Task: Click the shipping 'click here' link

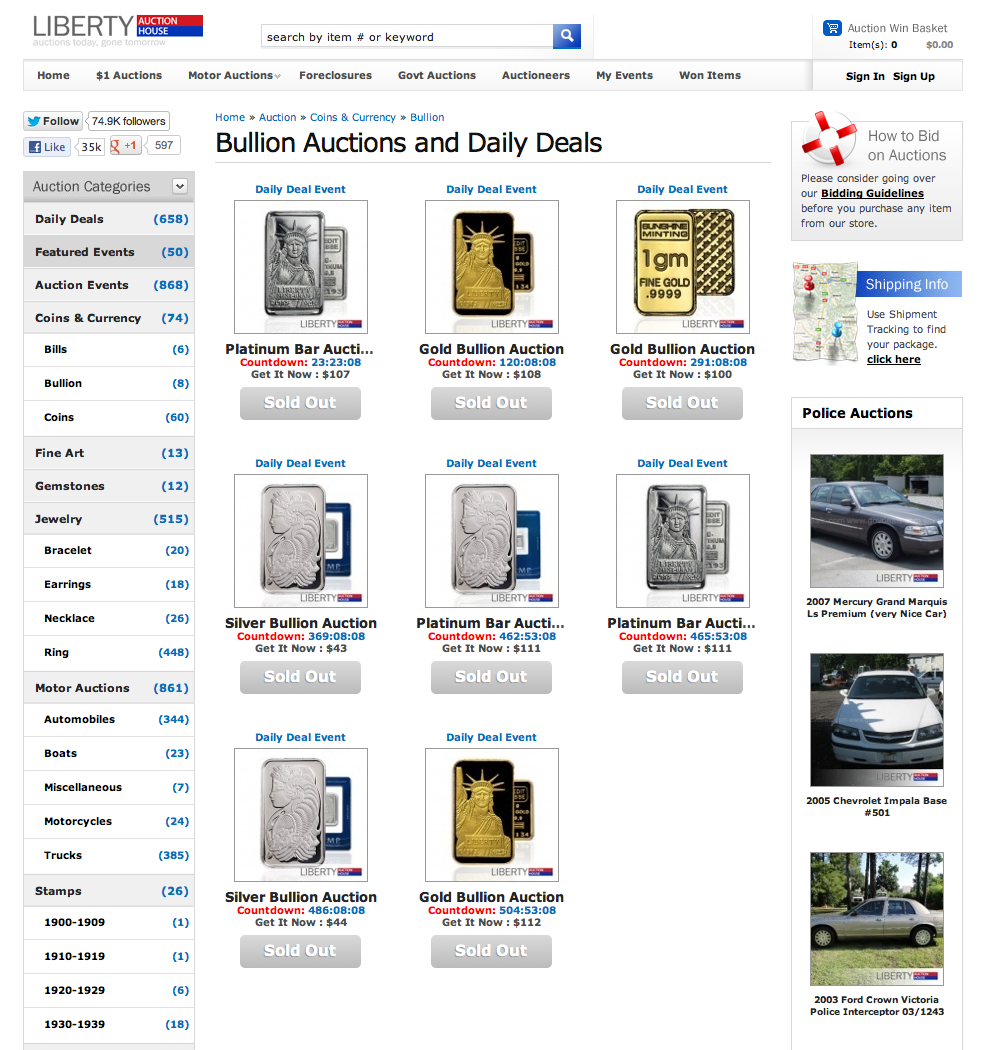Action: (x=894, y=360)
